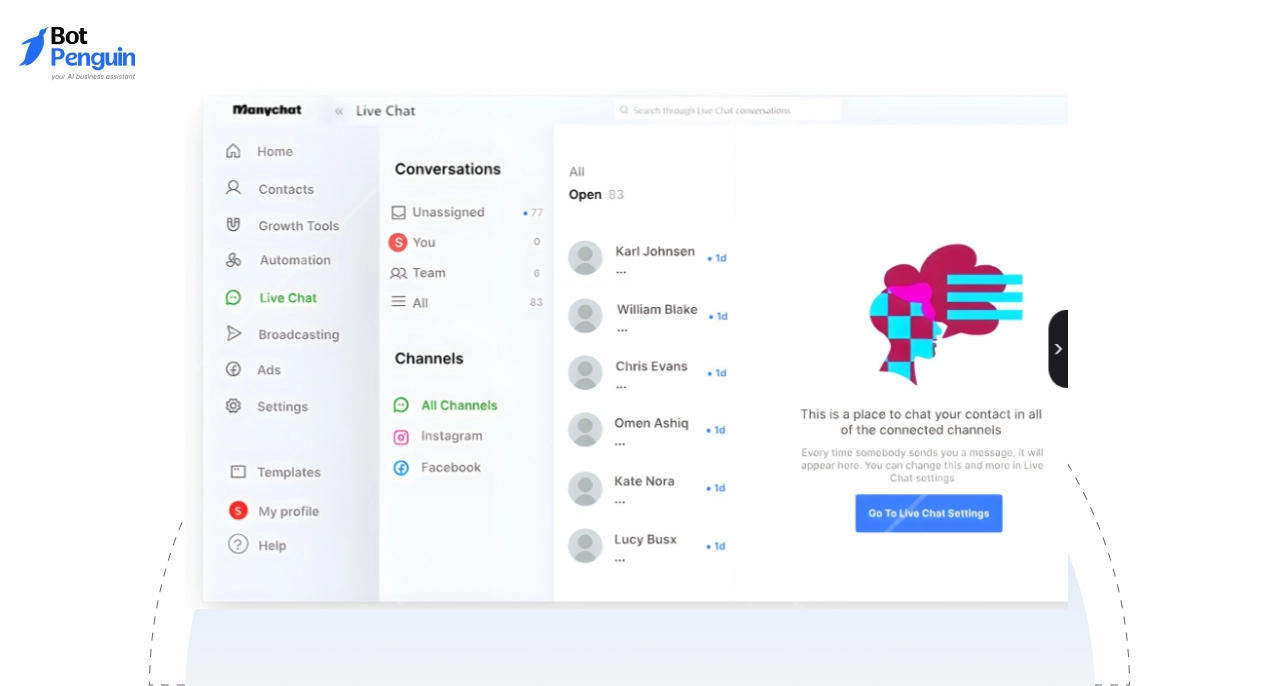Screen dimensions: 1288x686
Task: Switch to the All status tab
Action: pyautogui.click(x=577, y=172)
